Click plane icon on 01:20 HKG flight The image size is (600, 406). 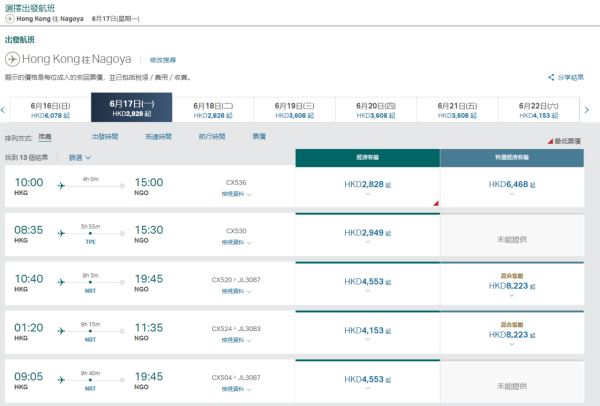tap(61, 327)
